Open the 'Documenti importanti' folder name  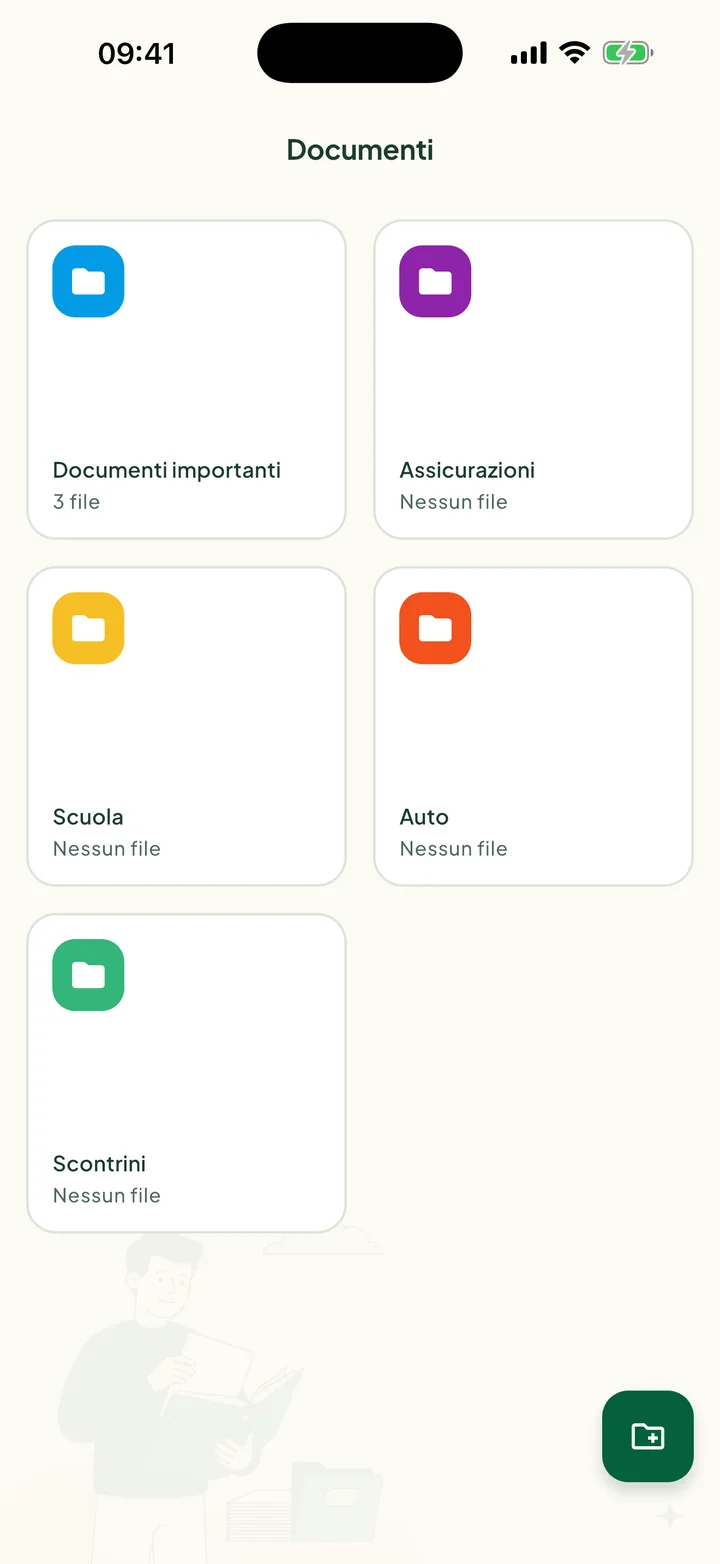click(x=167, y=470)
